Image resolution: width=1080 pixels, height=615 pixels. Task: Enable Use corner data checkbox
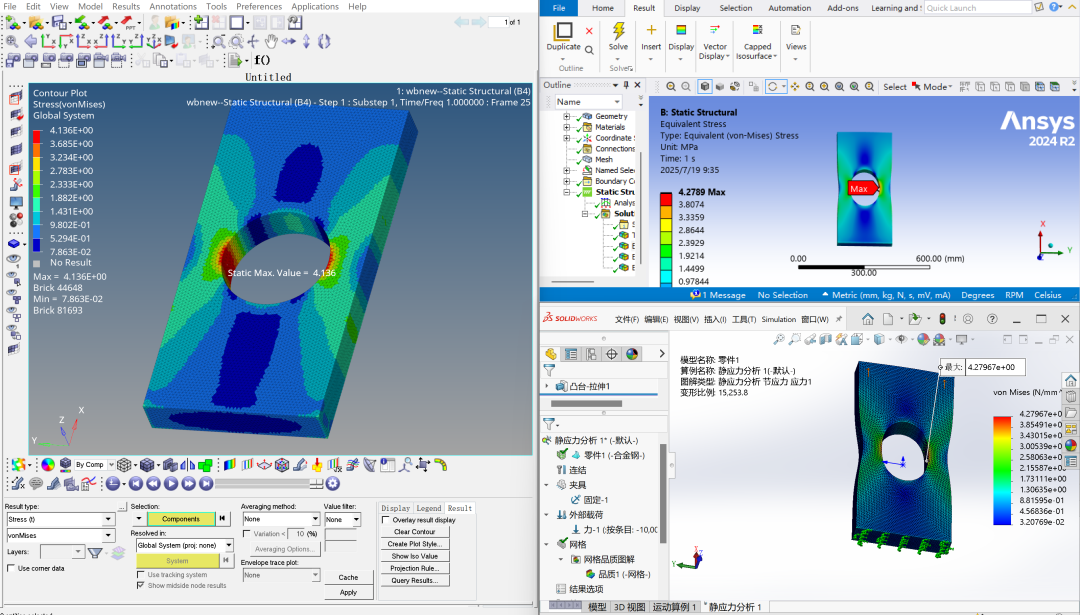tap(10, 568)
